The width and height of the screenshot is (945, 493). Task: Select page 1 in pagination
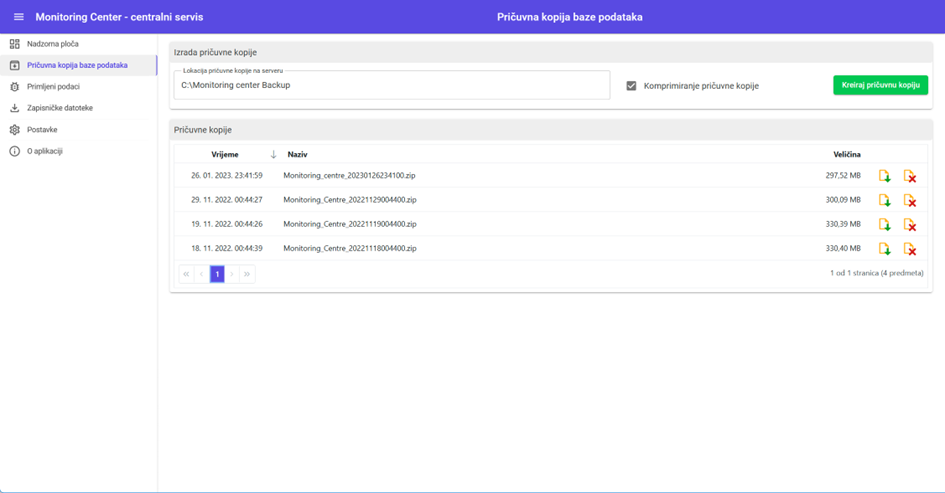pyautogui.click(x=216, y=274)
